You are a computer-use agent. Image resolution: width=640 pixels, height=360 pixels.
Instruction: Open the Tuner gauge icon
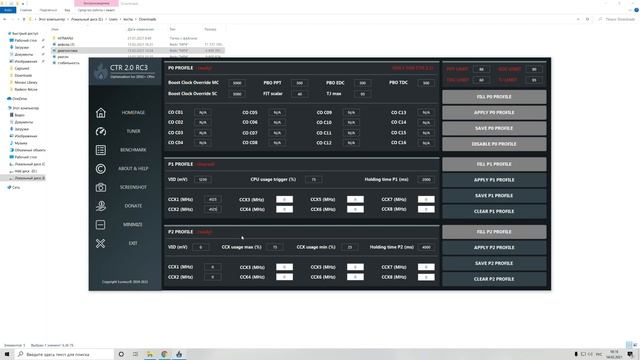[100, 131]
